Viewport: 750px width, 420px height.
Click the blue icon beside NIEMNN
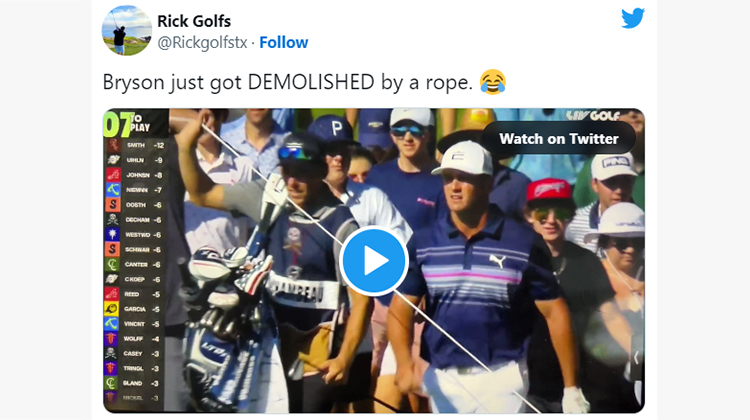pyautogui.click(x=113, y=190)
